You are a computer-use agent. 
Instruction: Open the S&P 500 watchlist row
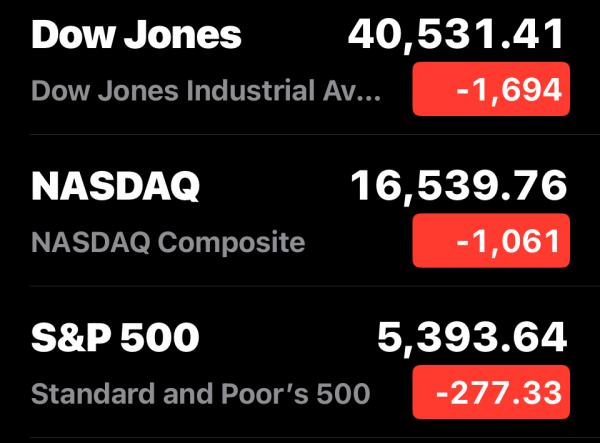[x=300, y=366]
